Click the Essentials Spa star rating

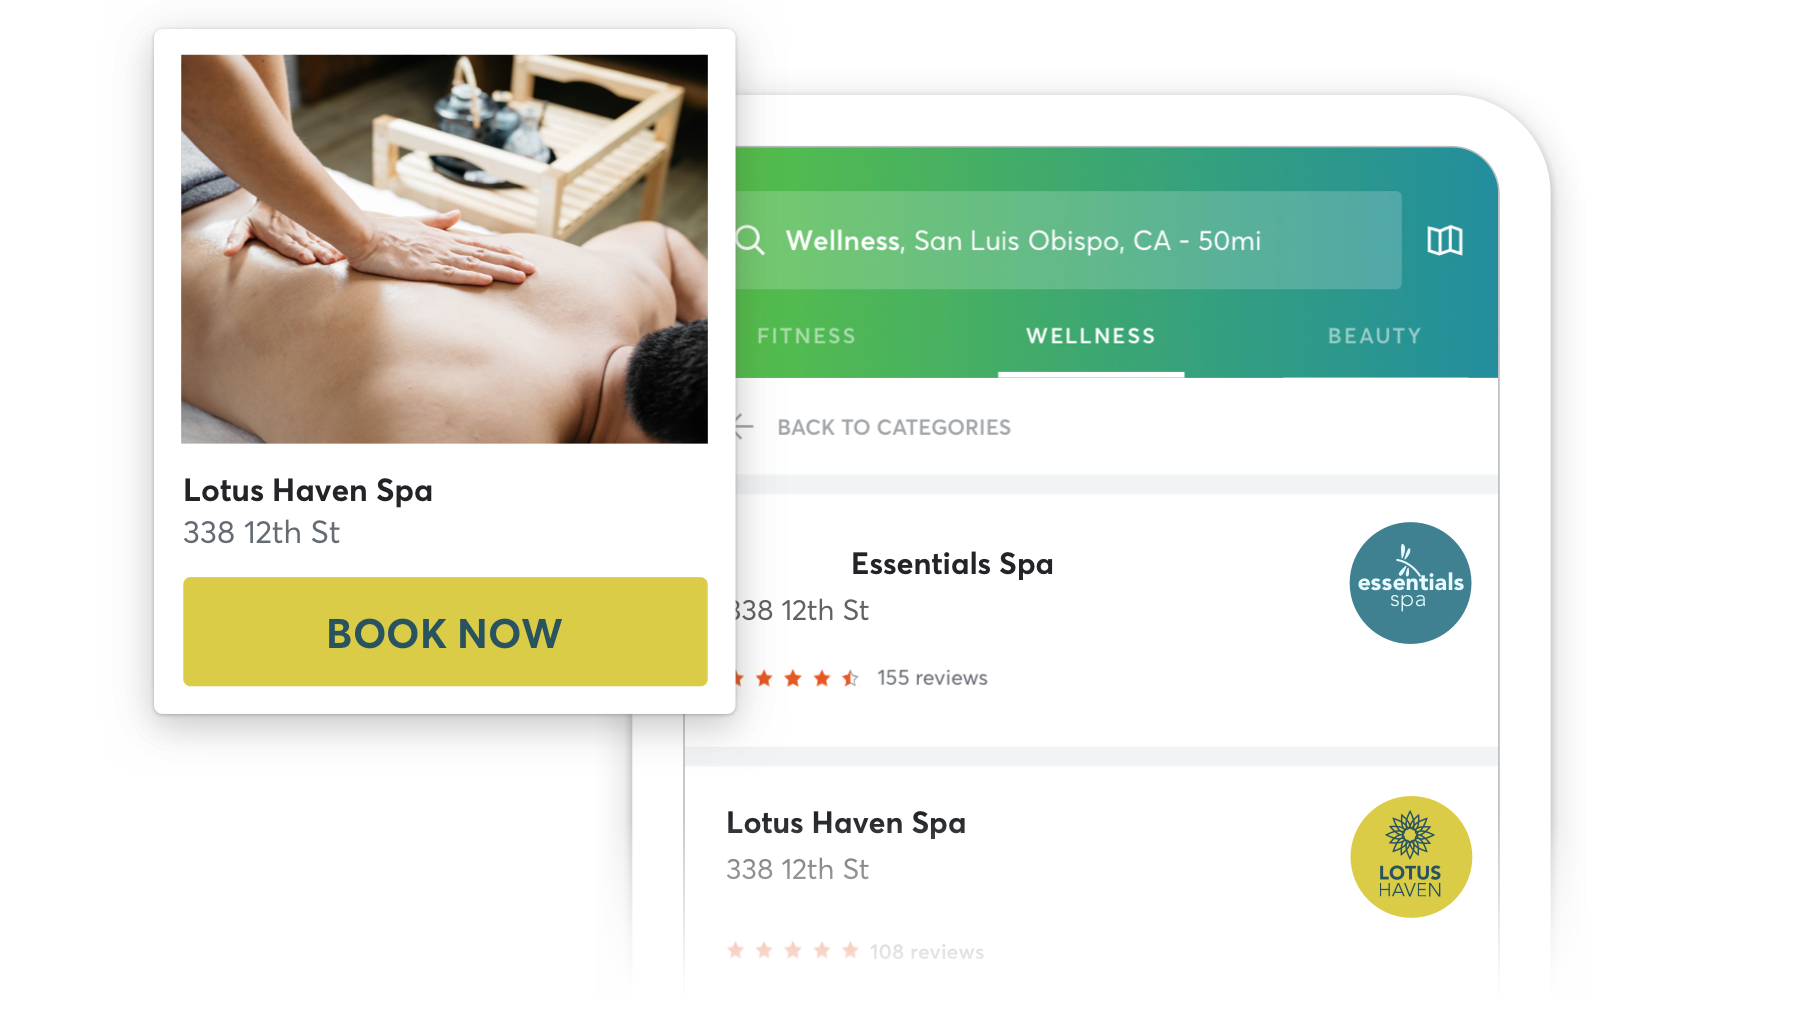tap(797, 678)
